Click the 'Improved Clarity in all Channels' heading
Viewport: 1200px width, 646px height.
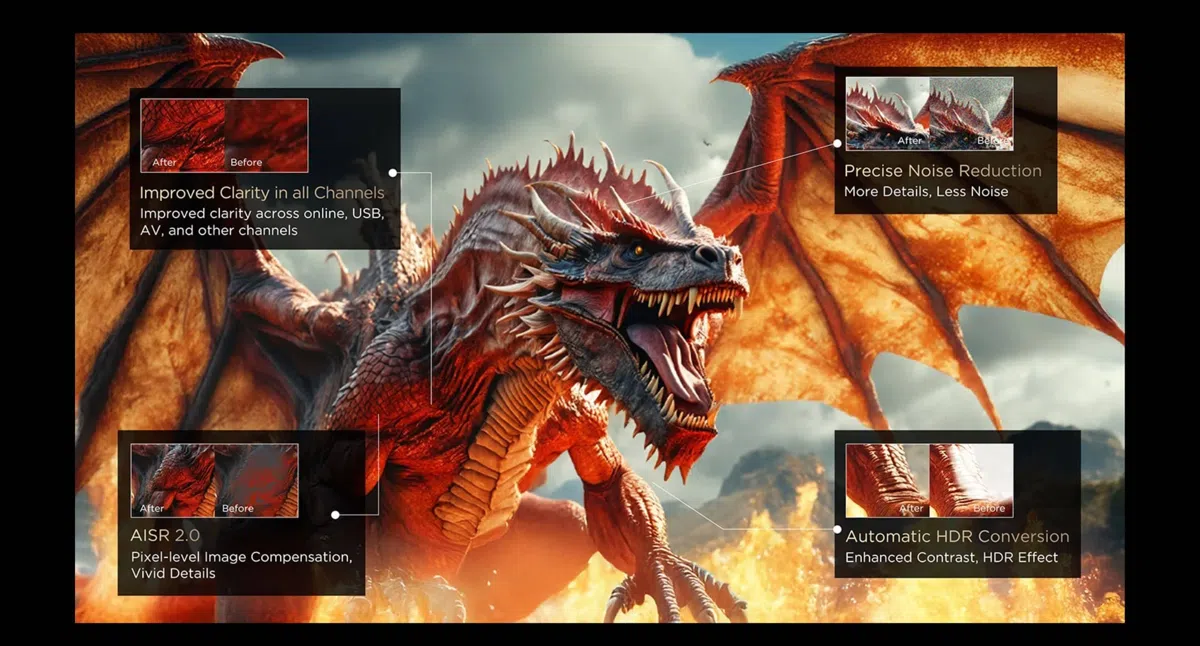tap(261, 193)
